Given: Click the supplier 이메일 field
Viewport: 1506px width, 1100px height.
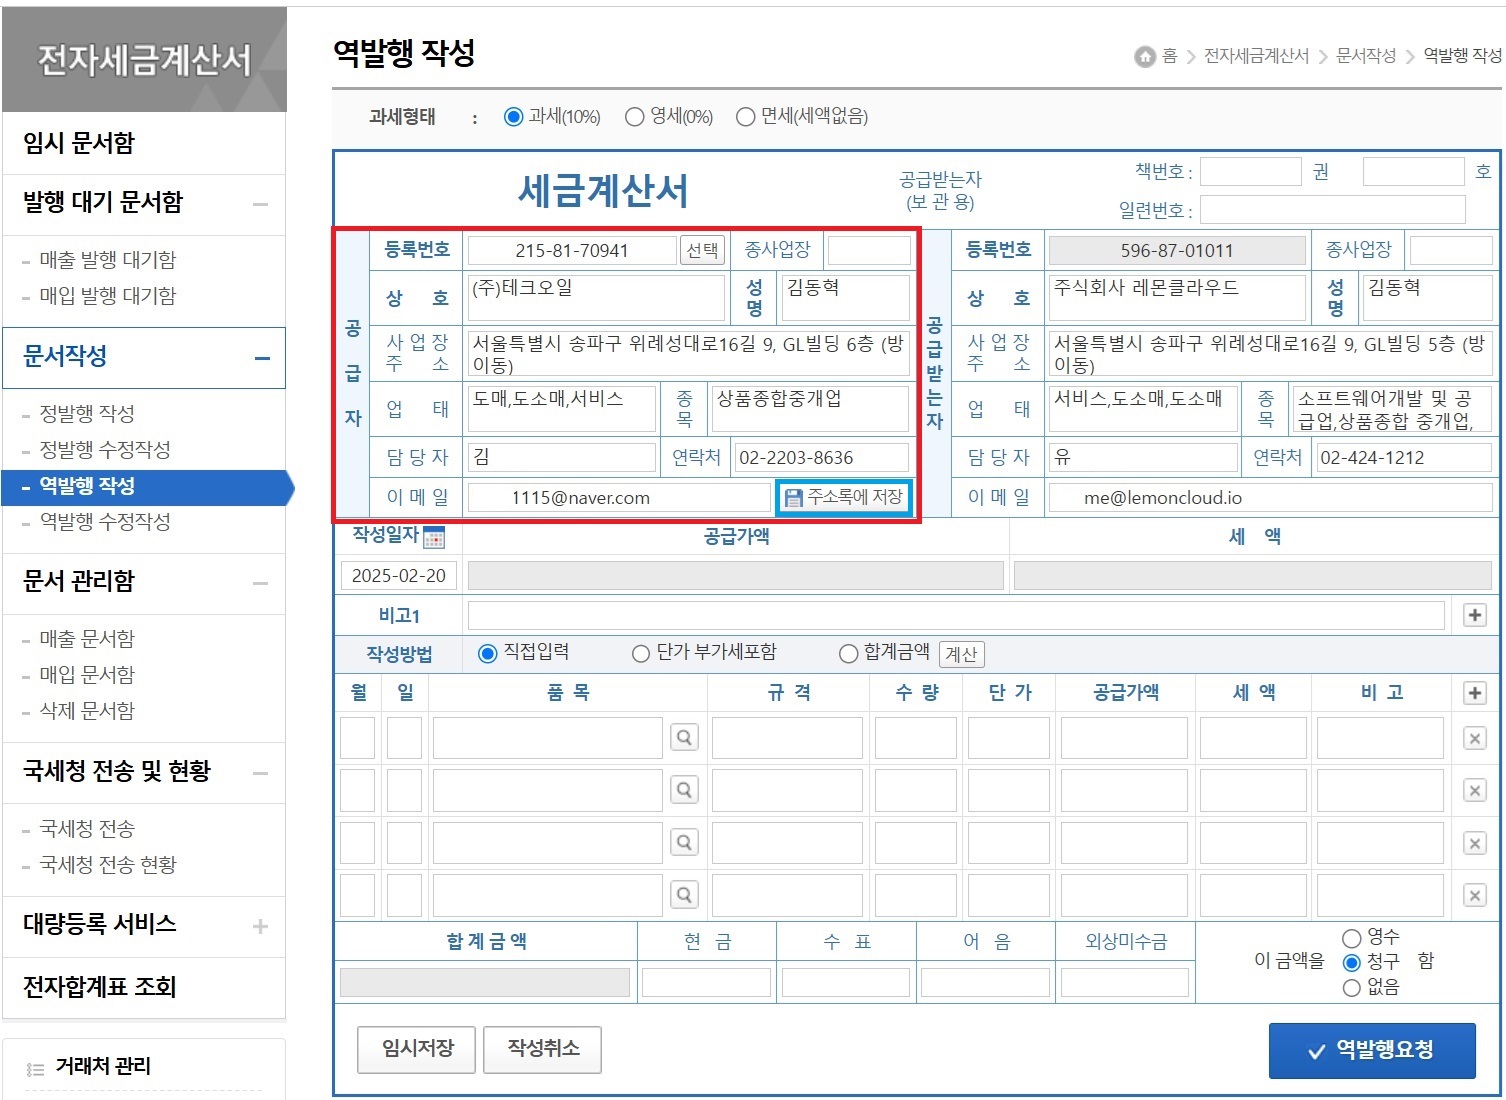Looking at the screenshot, I should [619, 498].
